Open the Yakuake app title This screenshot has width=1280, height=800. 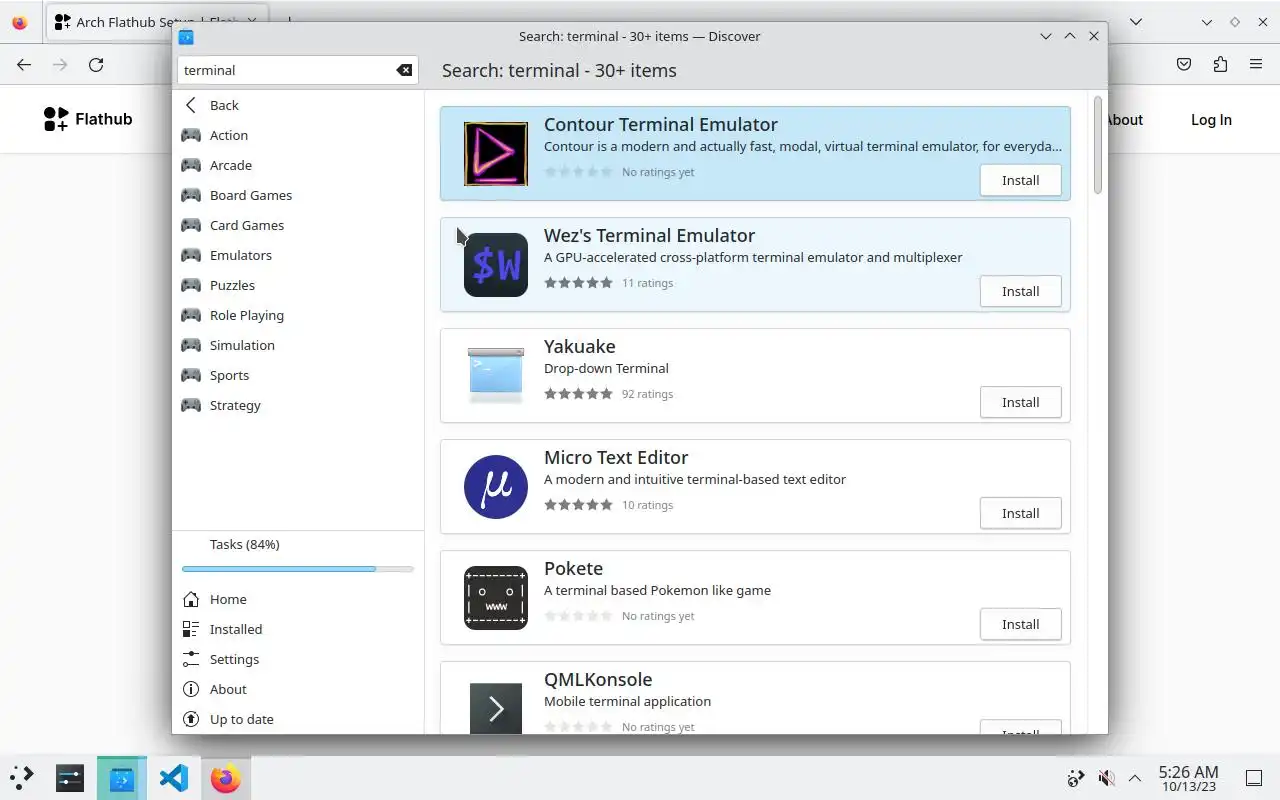(580, 346)
